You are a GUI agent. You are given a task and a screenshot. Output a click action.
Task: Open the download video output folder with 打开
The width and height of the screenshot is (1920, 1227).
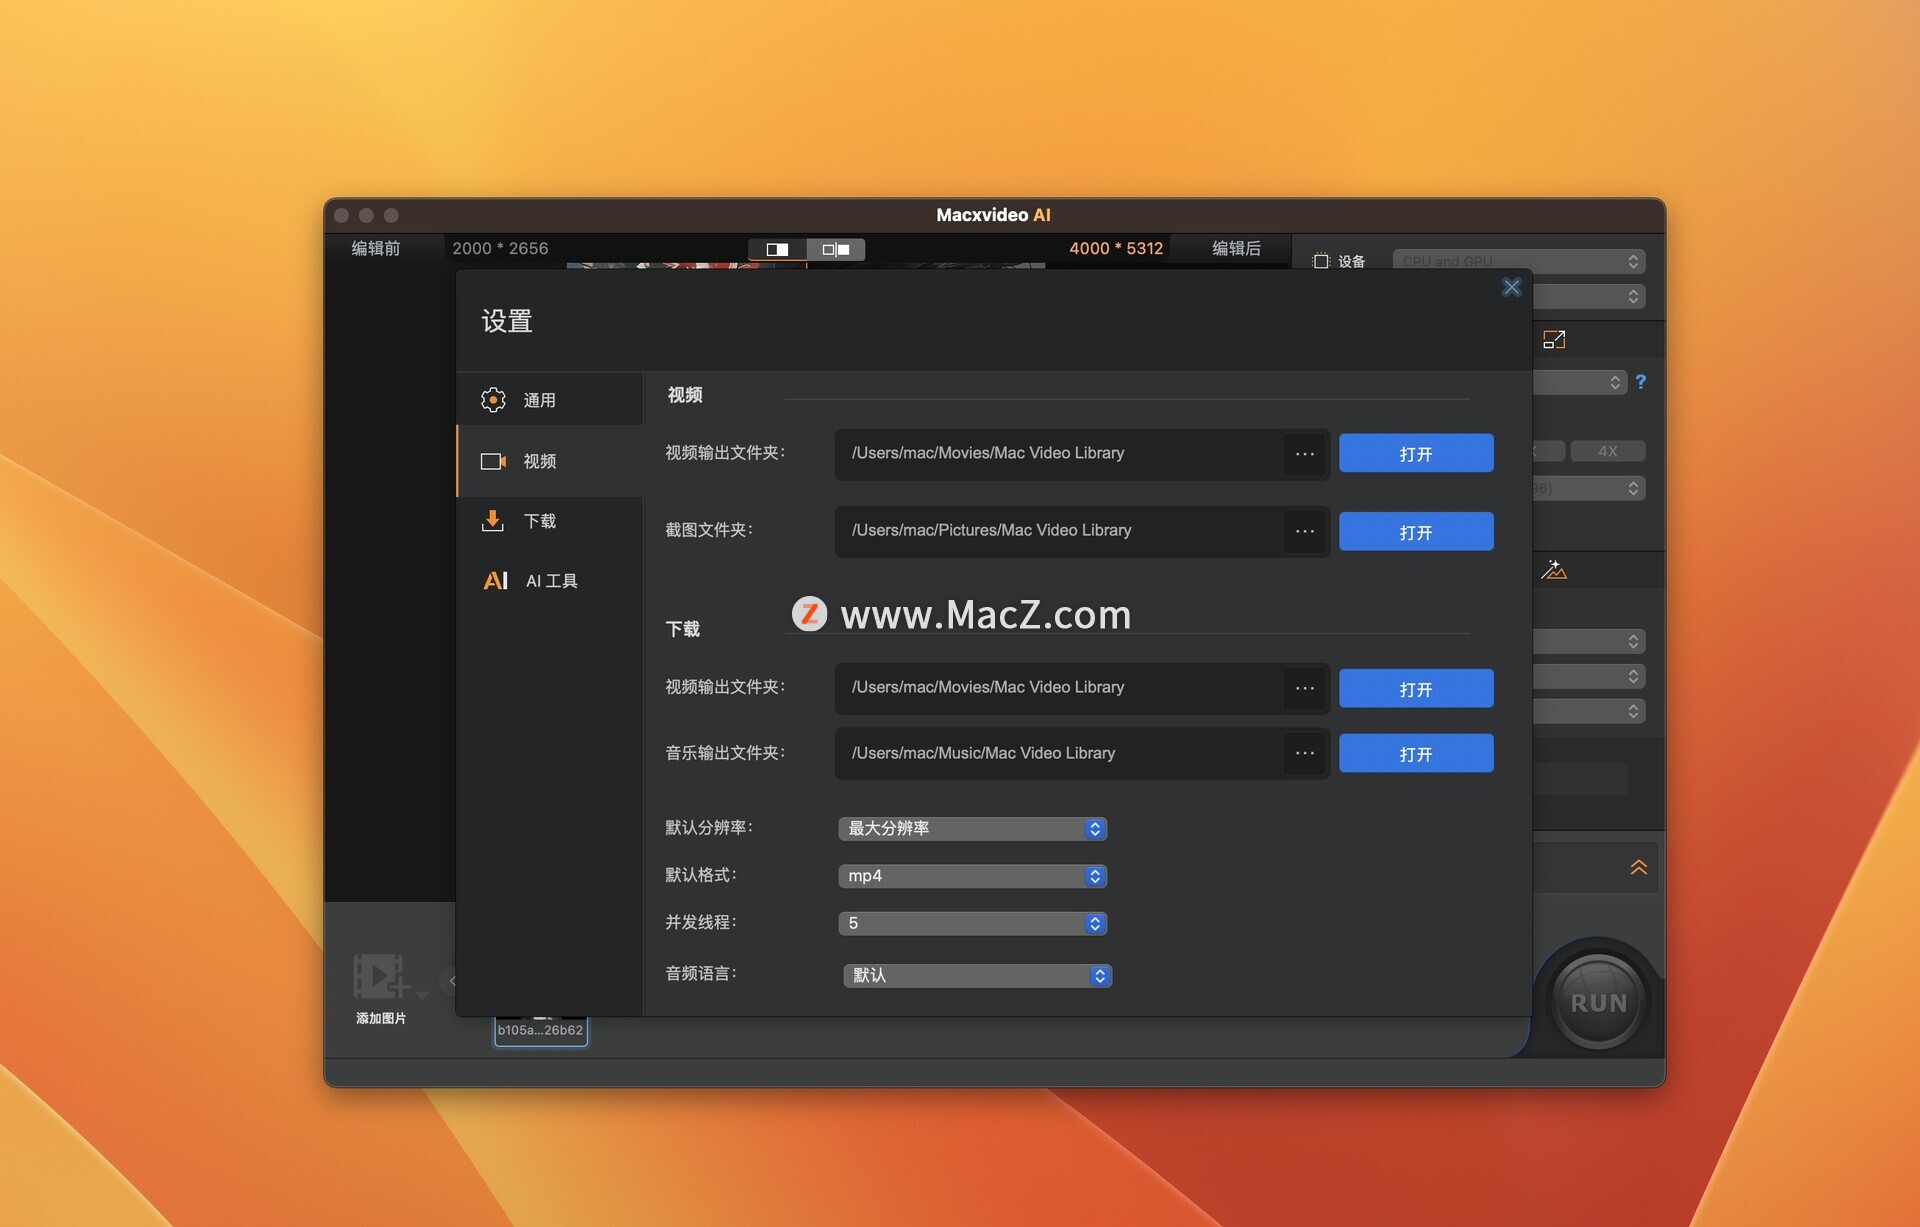pos(1416,688)
